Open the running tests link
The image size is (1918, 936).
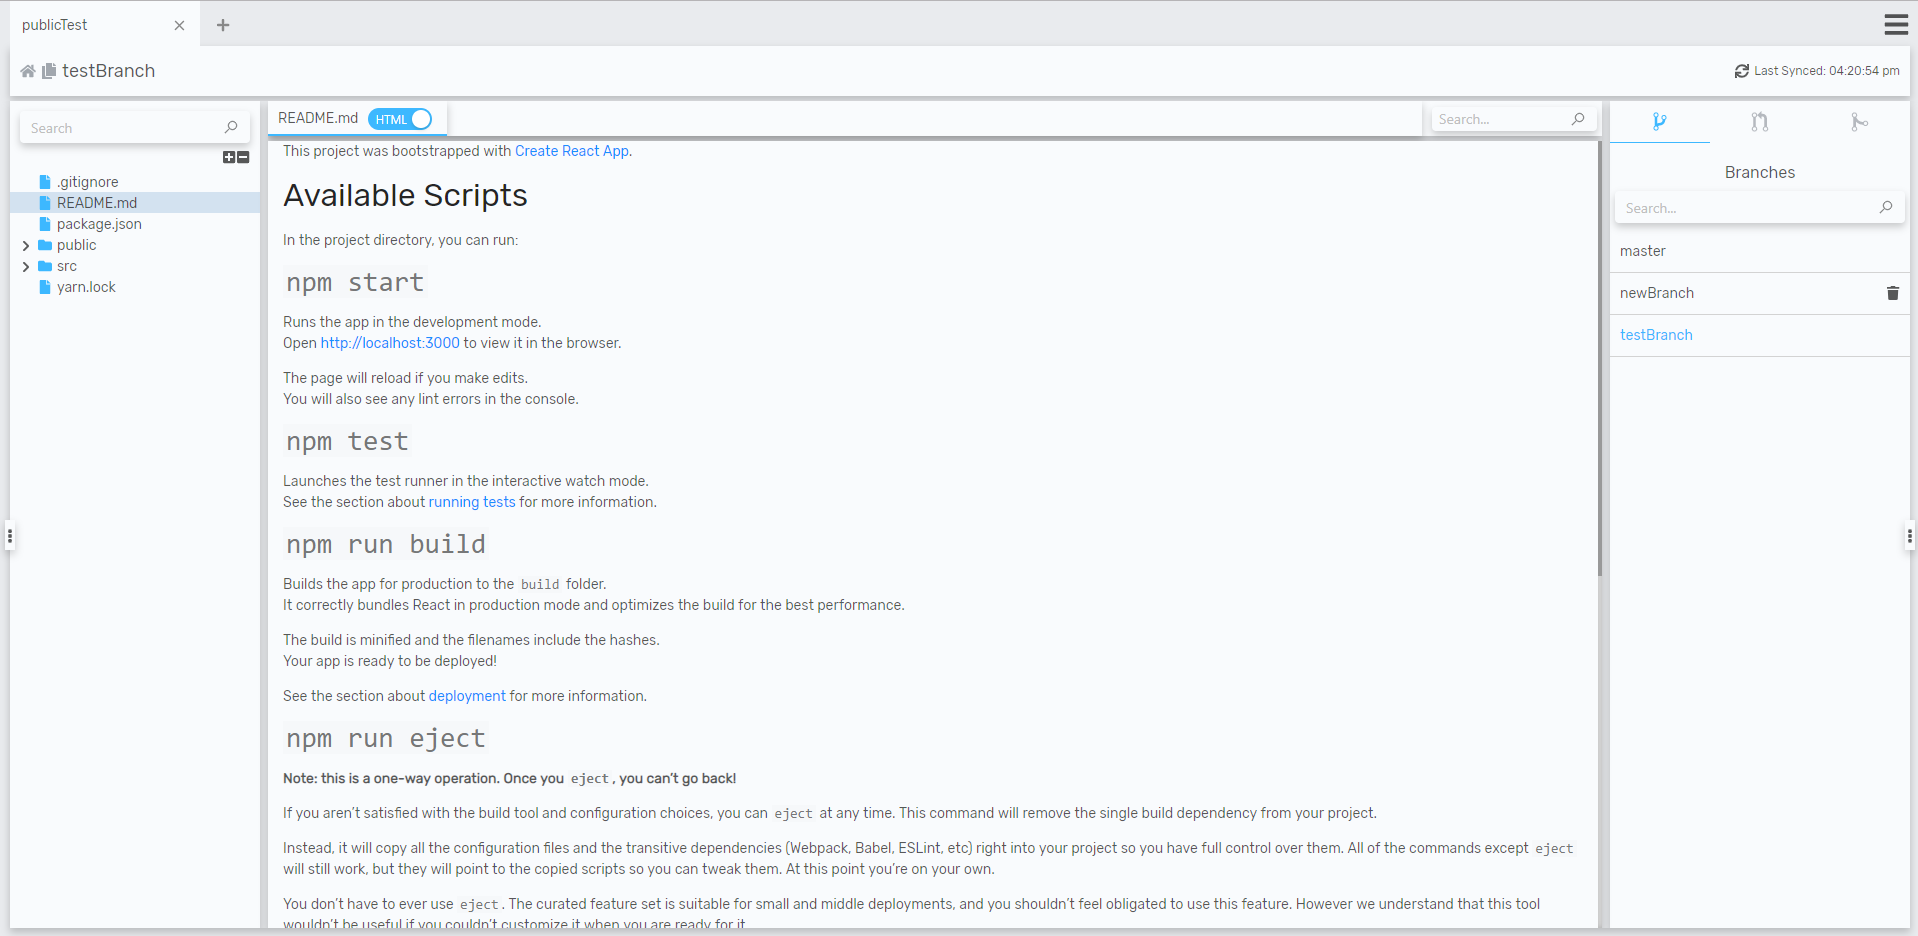coord(472,502)
